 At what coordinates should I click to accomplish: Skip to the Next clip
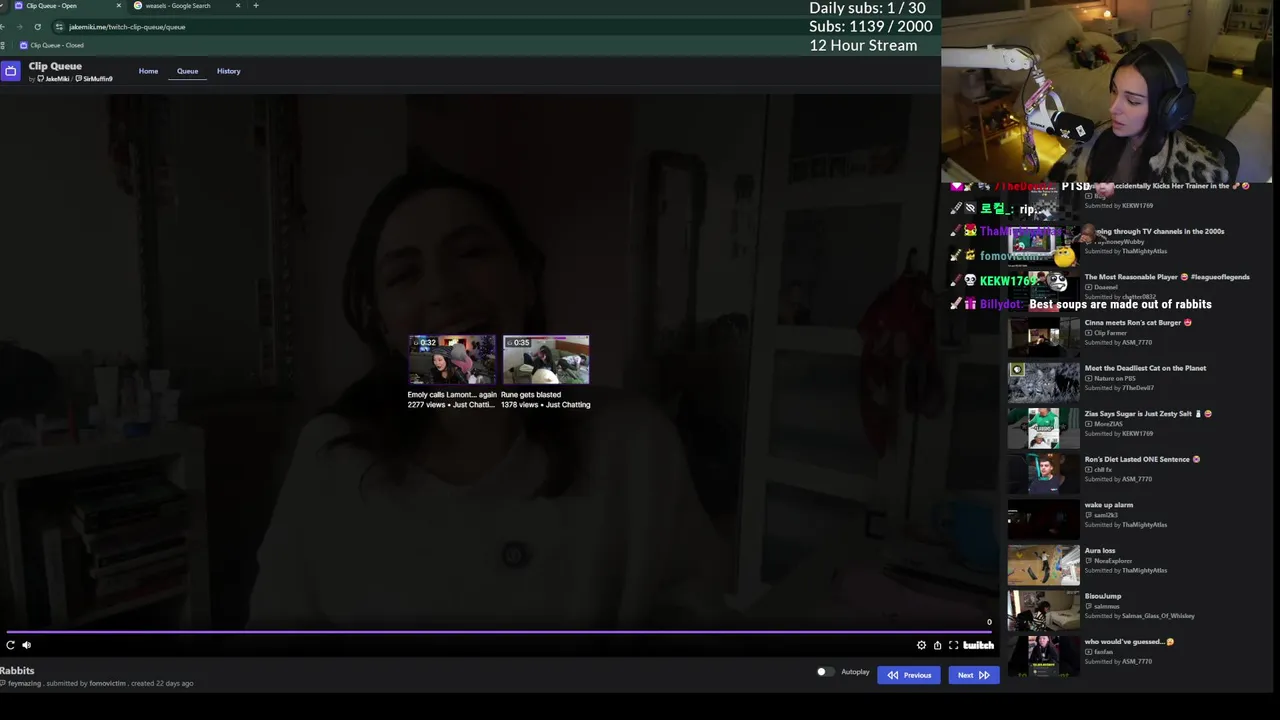[x=973, y=675]
